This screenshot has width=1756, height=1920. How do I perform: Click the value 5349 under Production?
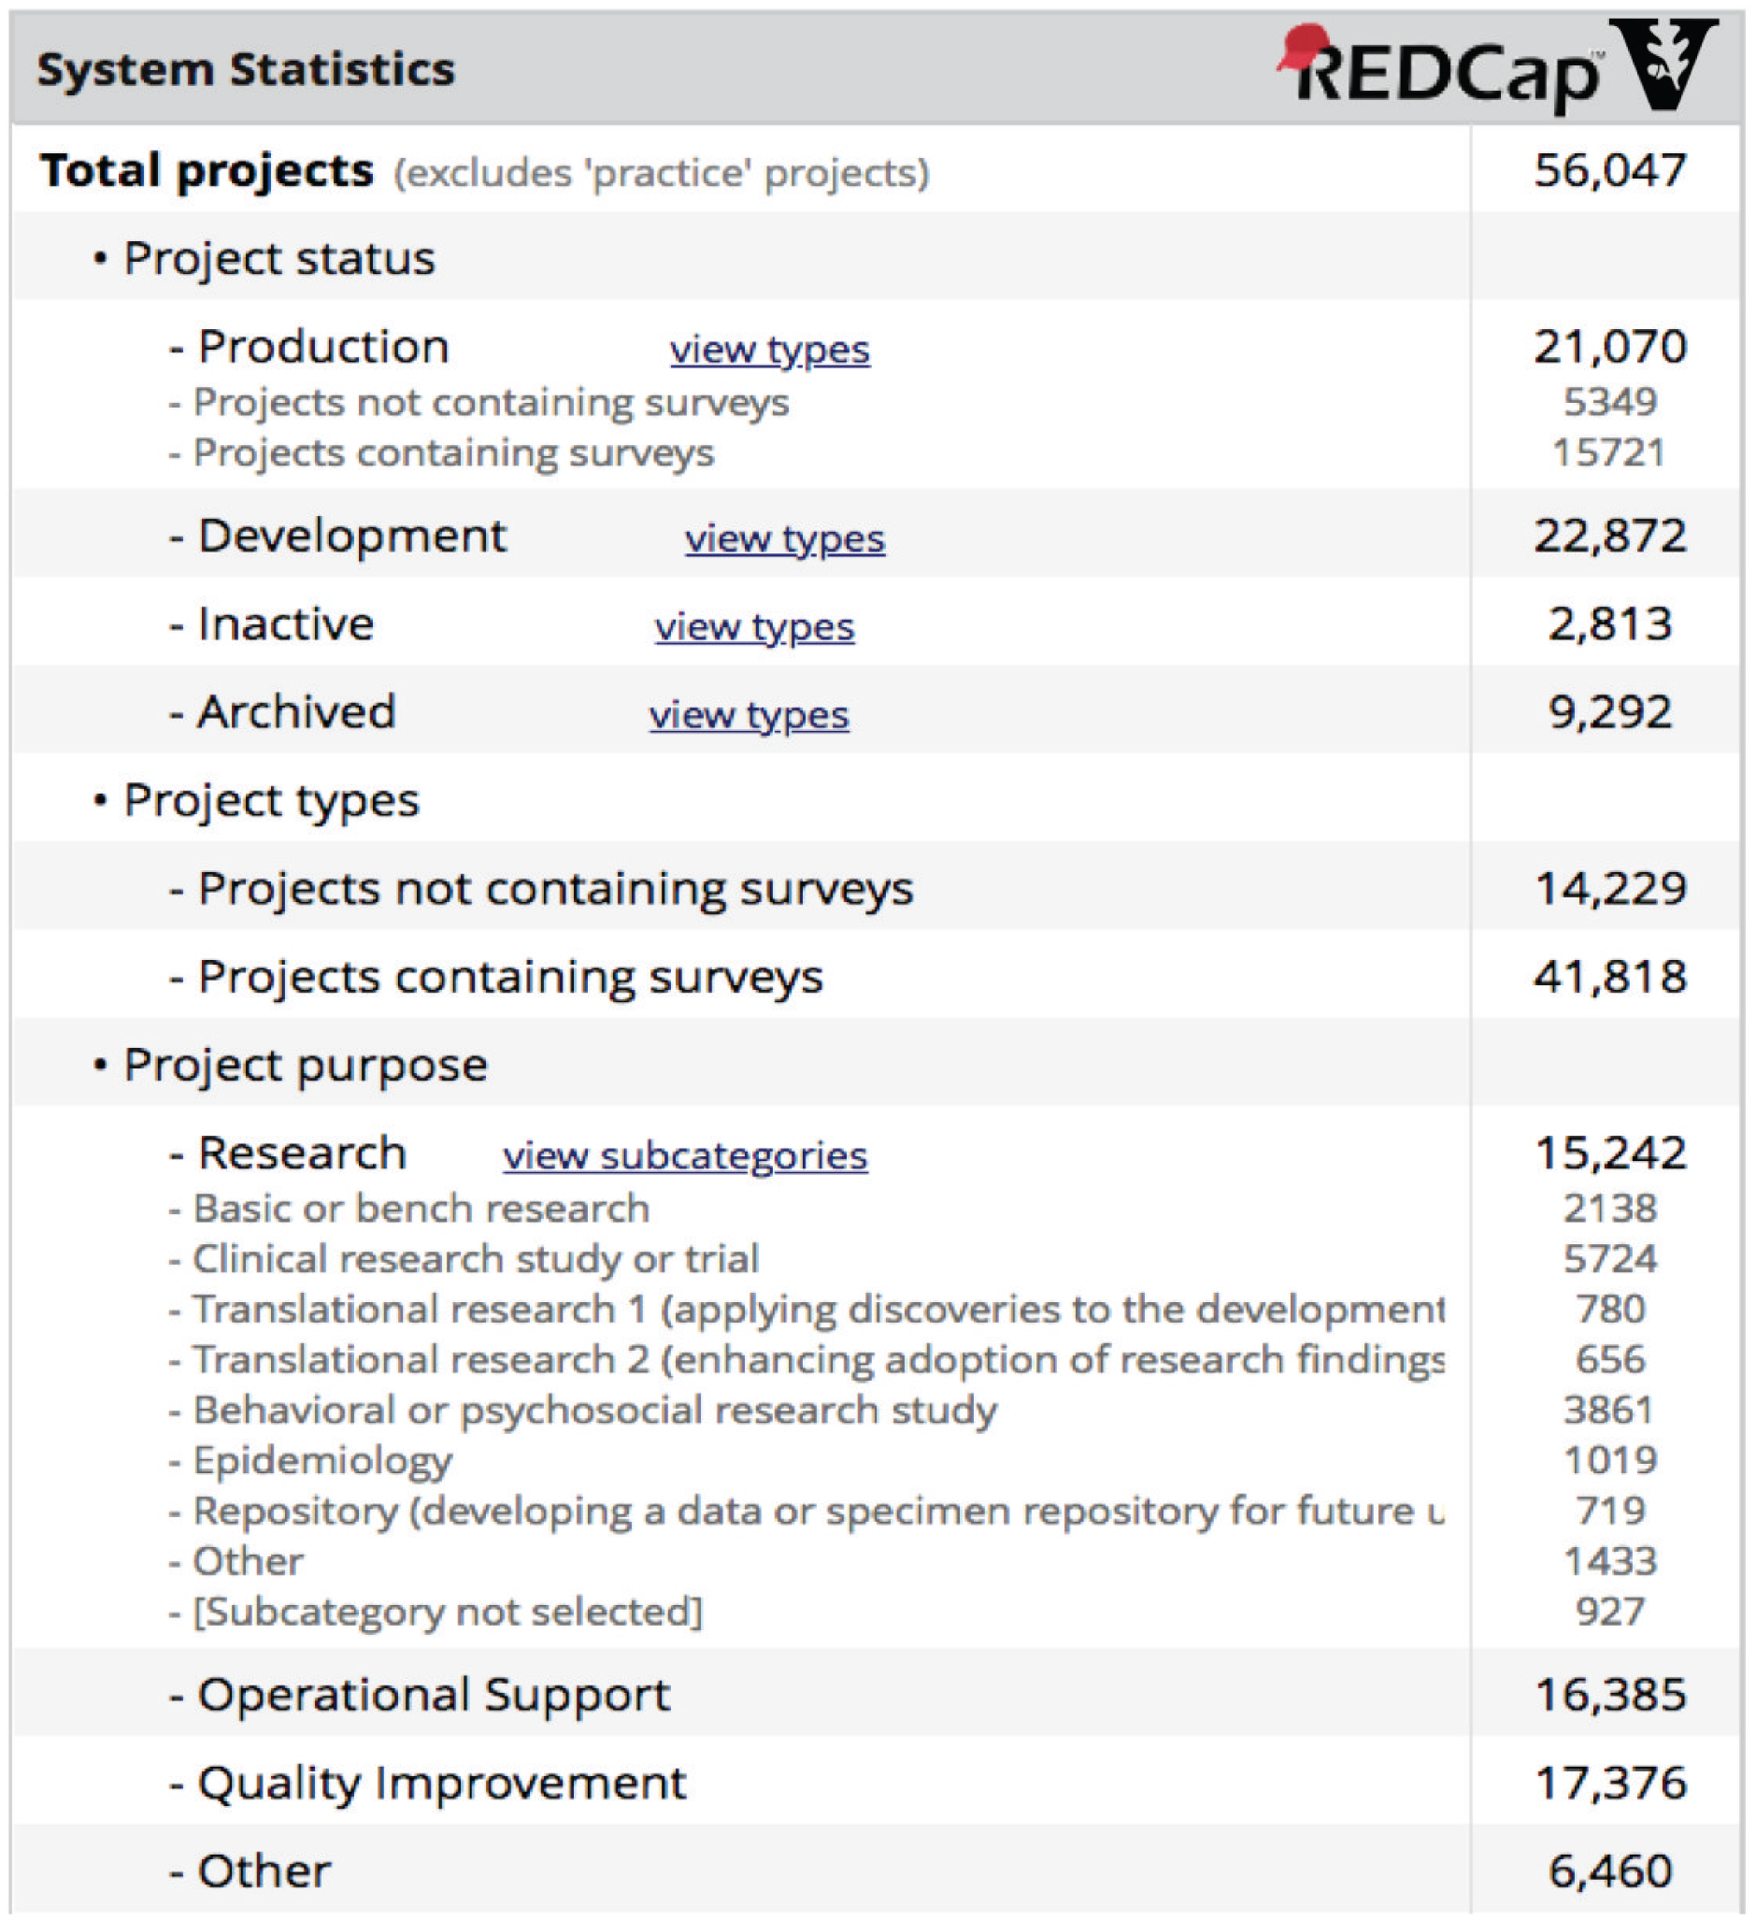[1609, 402]
